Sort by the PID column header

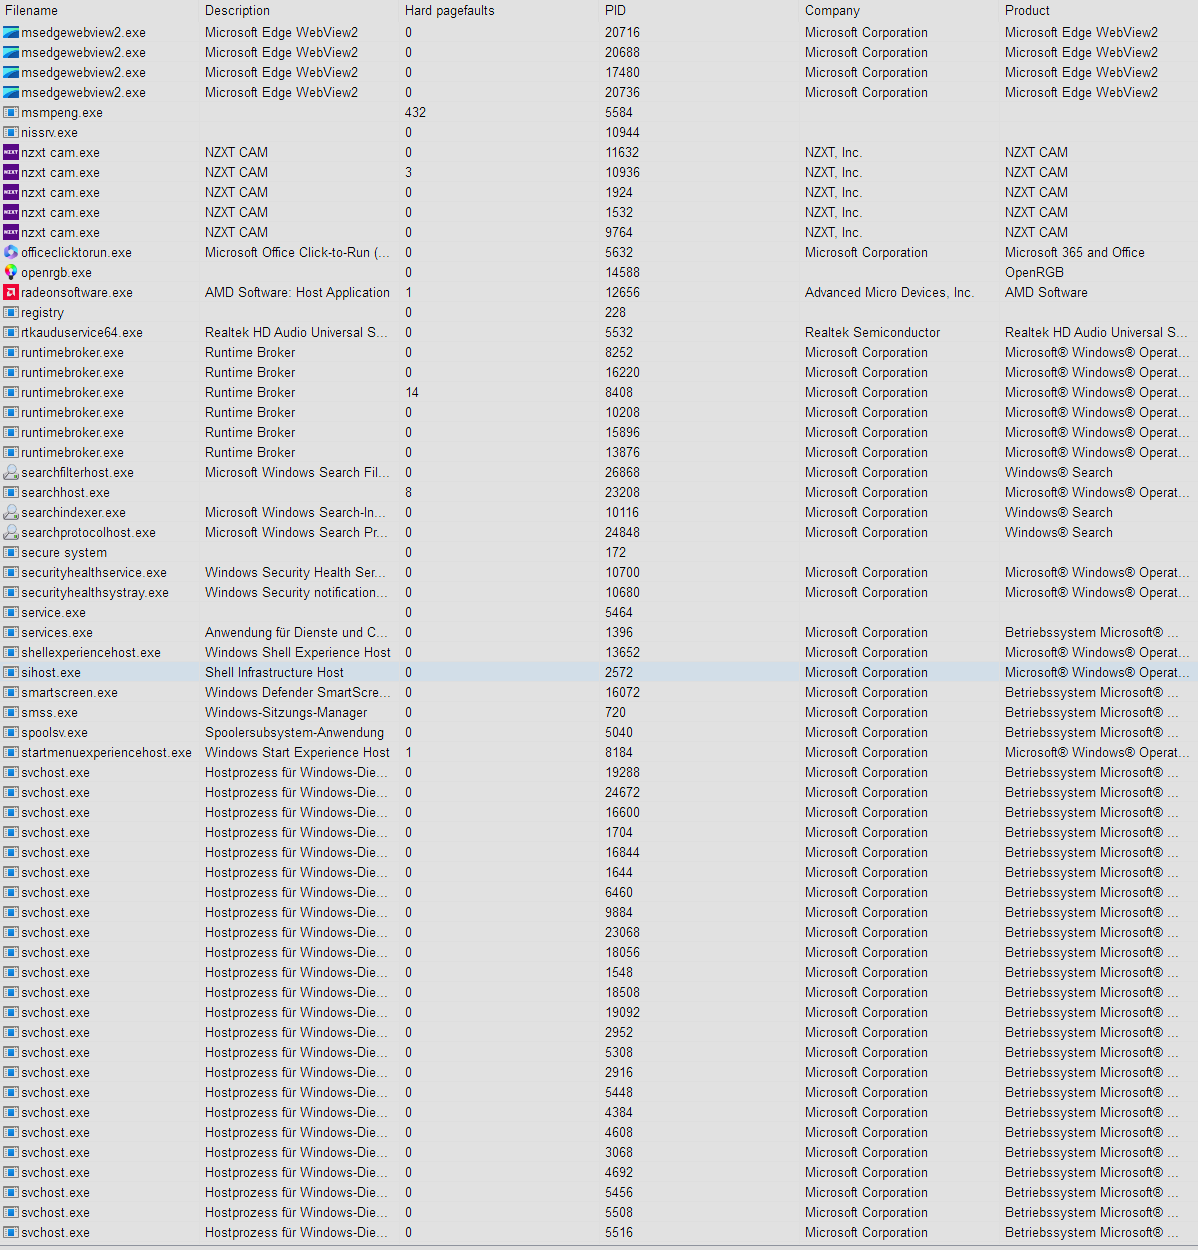[x=615, y=10]
